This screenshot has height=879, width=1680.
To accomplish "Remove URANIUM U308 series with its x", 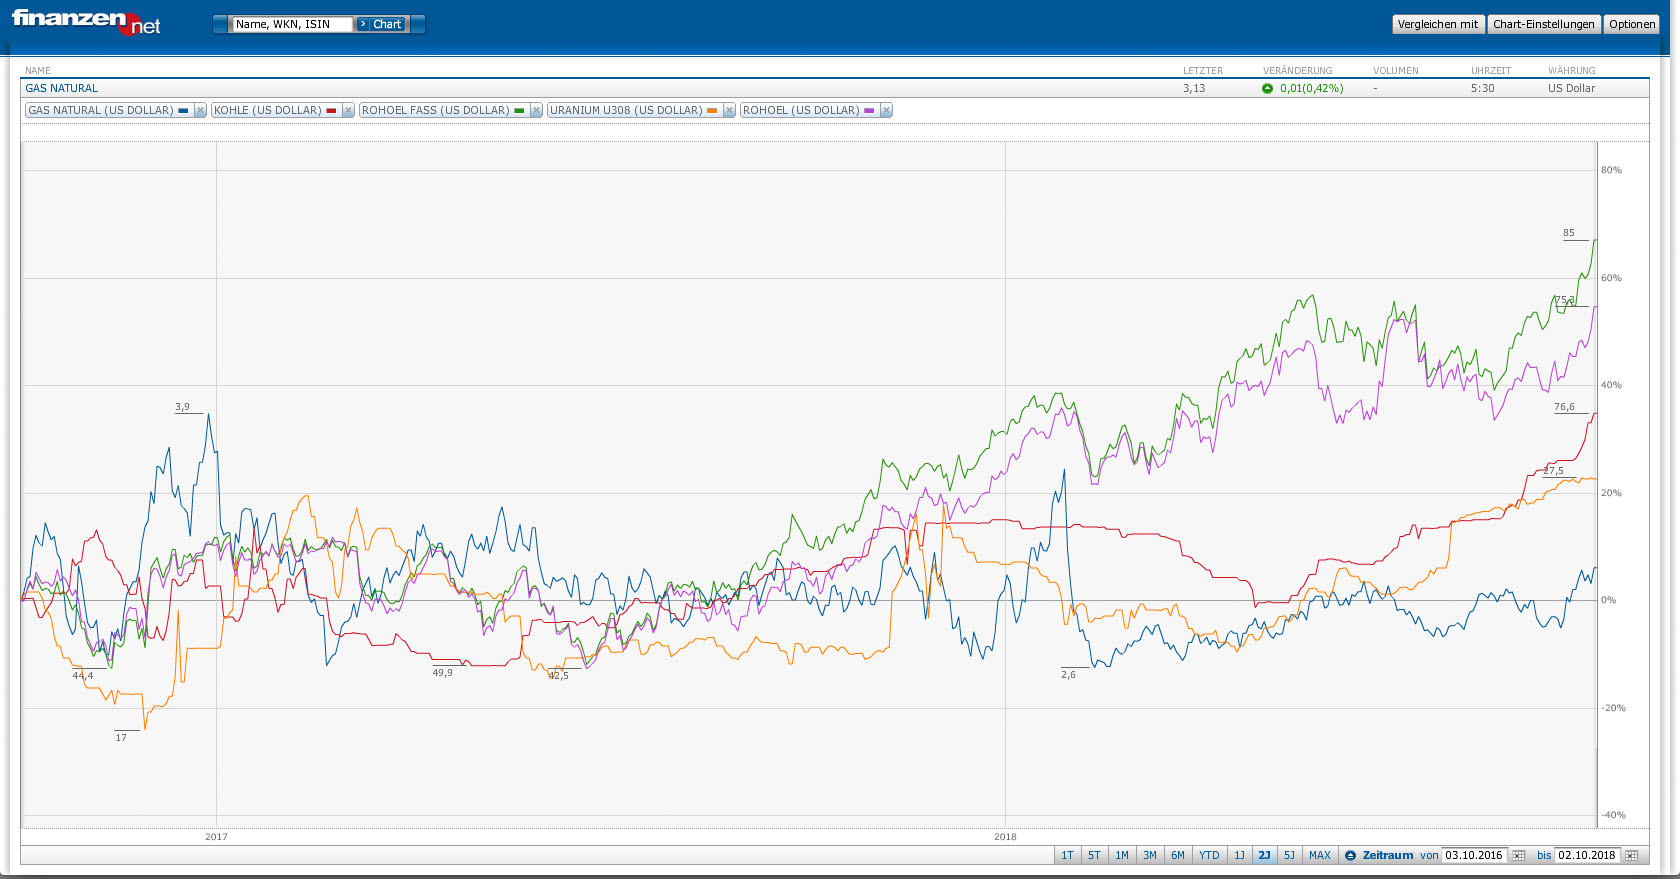I will pos(729,110).
